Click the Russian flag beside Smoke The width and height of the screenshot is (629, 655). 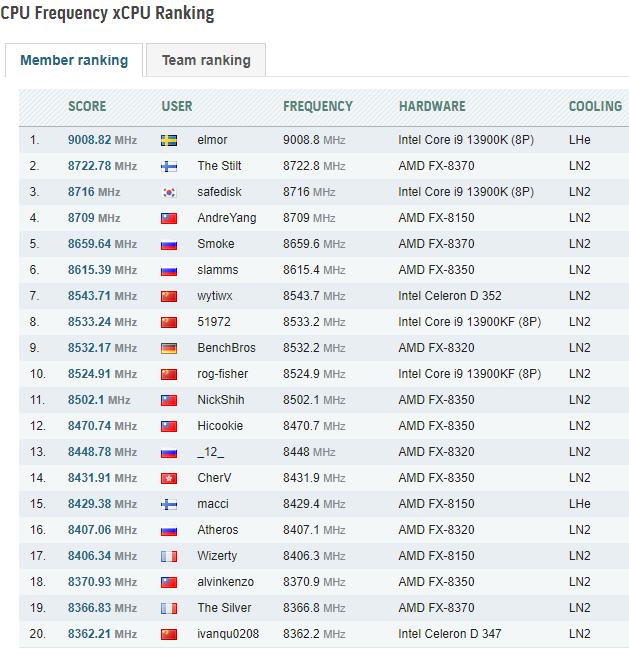click(169, 244)
